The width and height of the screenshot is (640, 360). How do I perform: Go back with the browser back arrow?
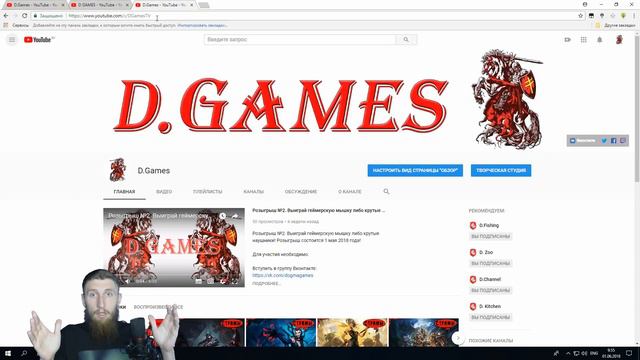[6, 16]
